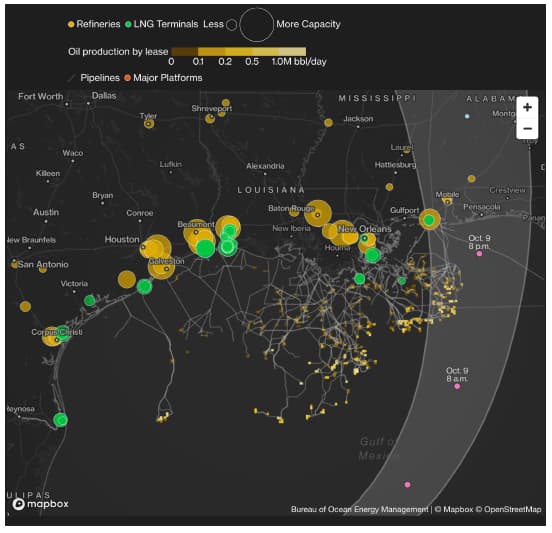This screenshot has height=533, width=552.
Task: Select the refinery marker at Mobile
Action: (447, 201)
